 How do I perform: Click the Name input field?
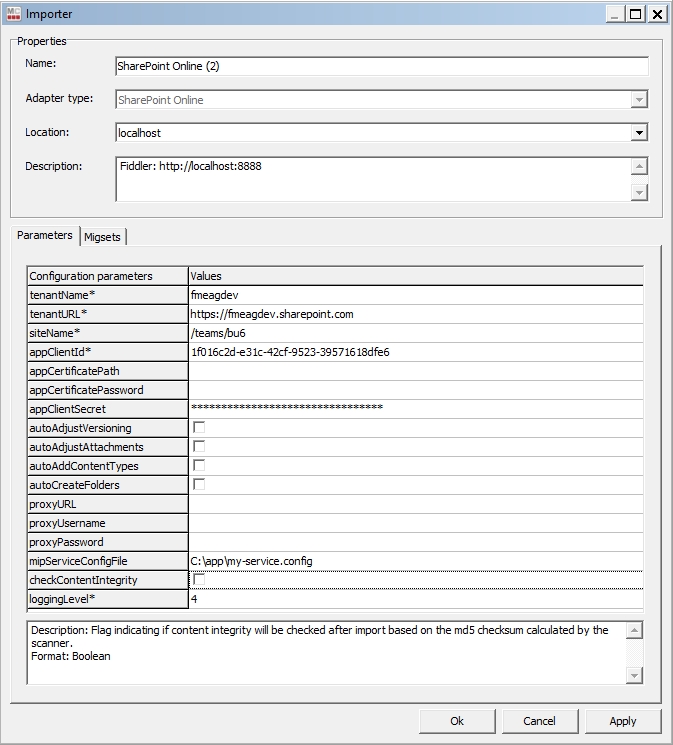point(382,66)
